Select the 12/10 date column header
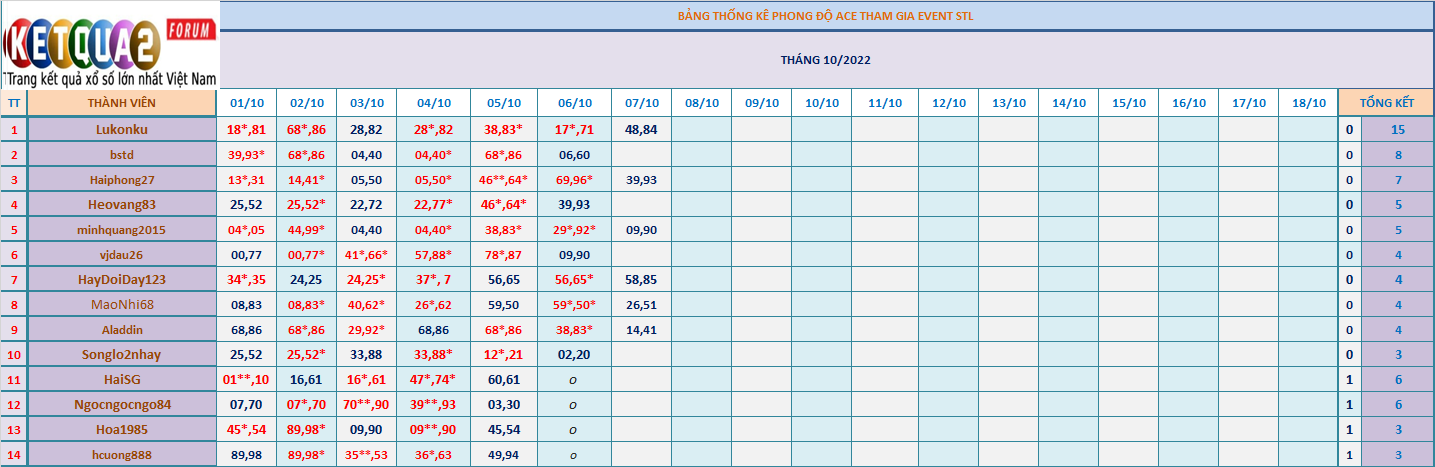 (948, 103)
